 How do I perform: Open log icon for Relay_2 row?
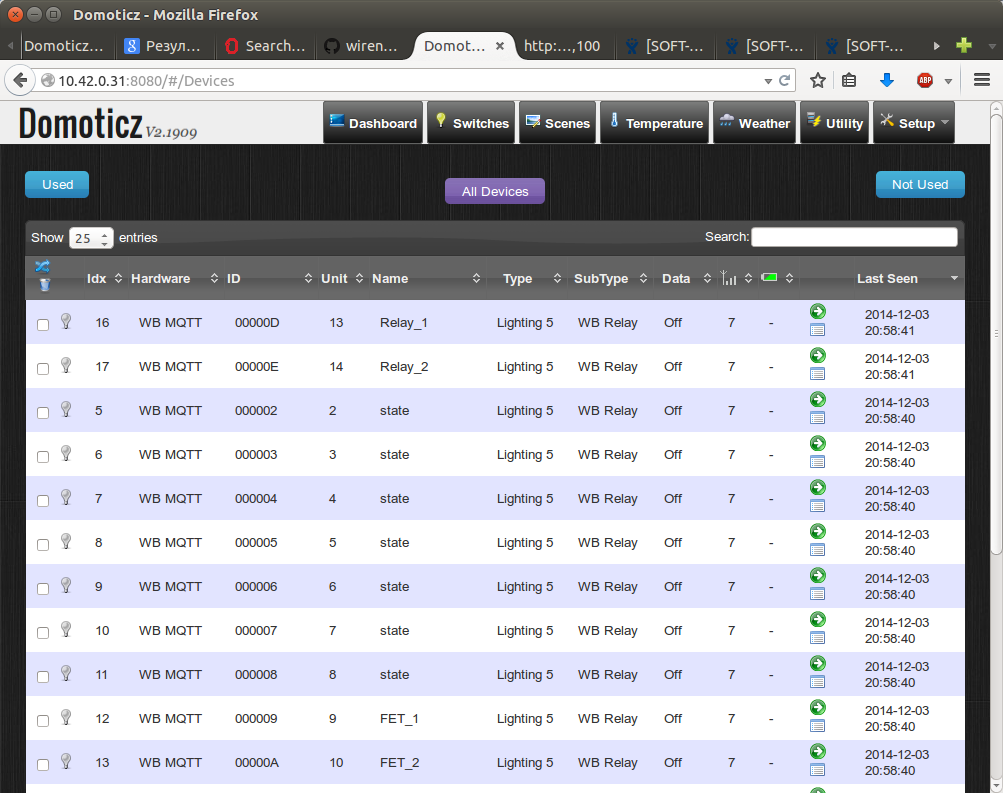pos(817,374)
